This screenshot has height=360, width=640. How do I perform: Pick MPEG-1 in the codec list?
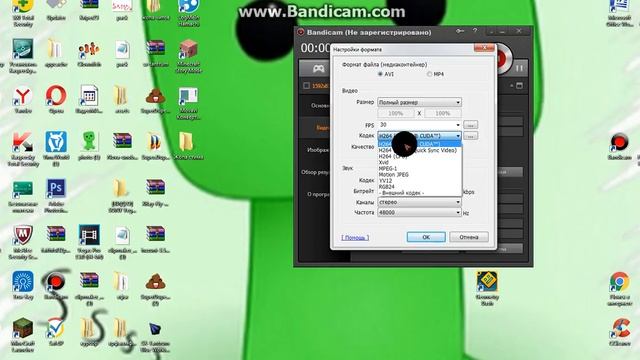(x=419, y=169)
